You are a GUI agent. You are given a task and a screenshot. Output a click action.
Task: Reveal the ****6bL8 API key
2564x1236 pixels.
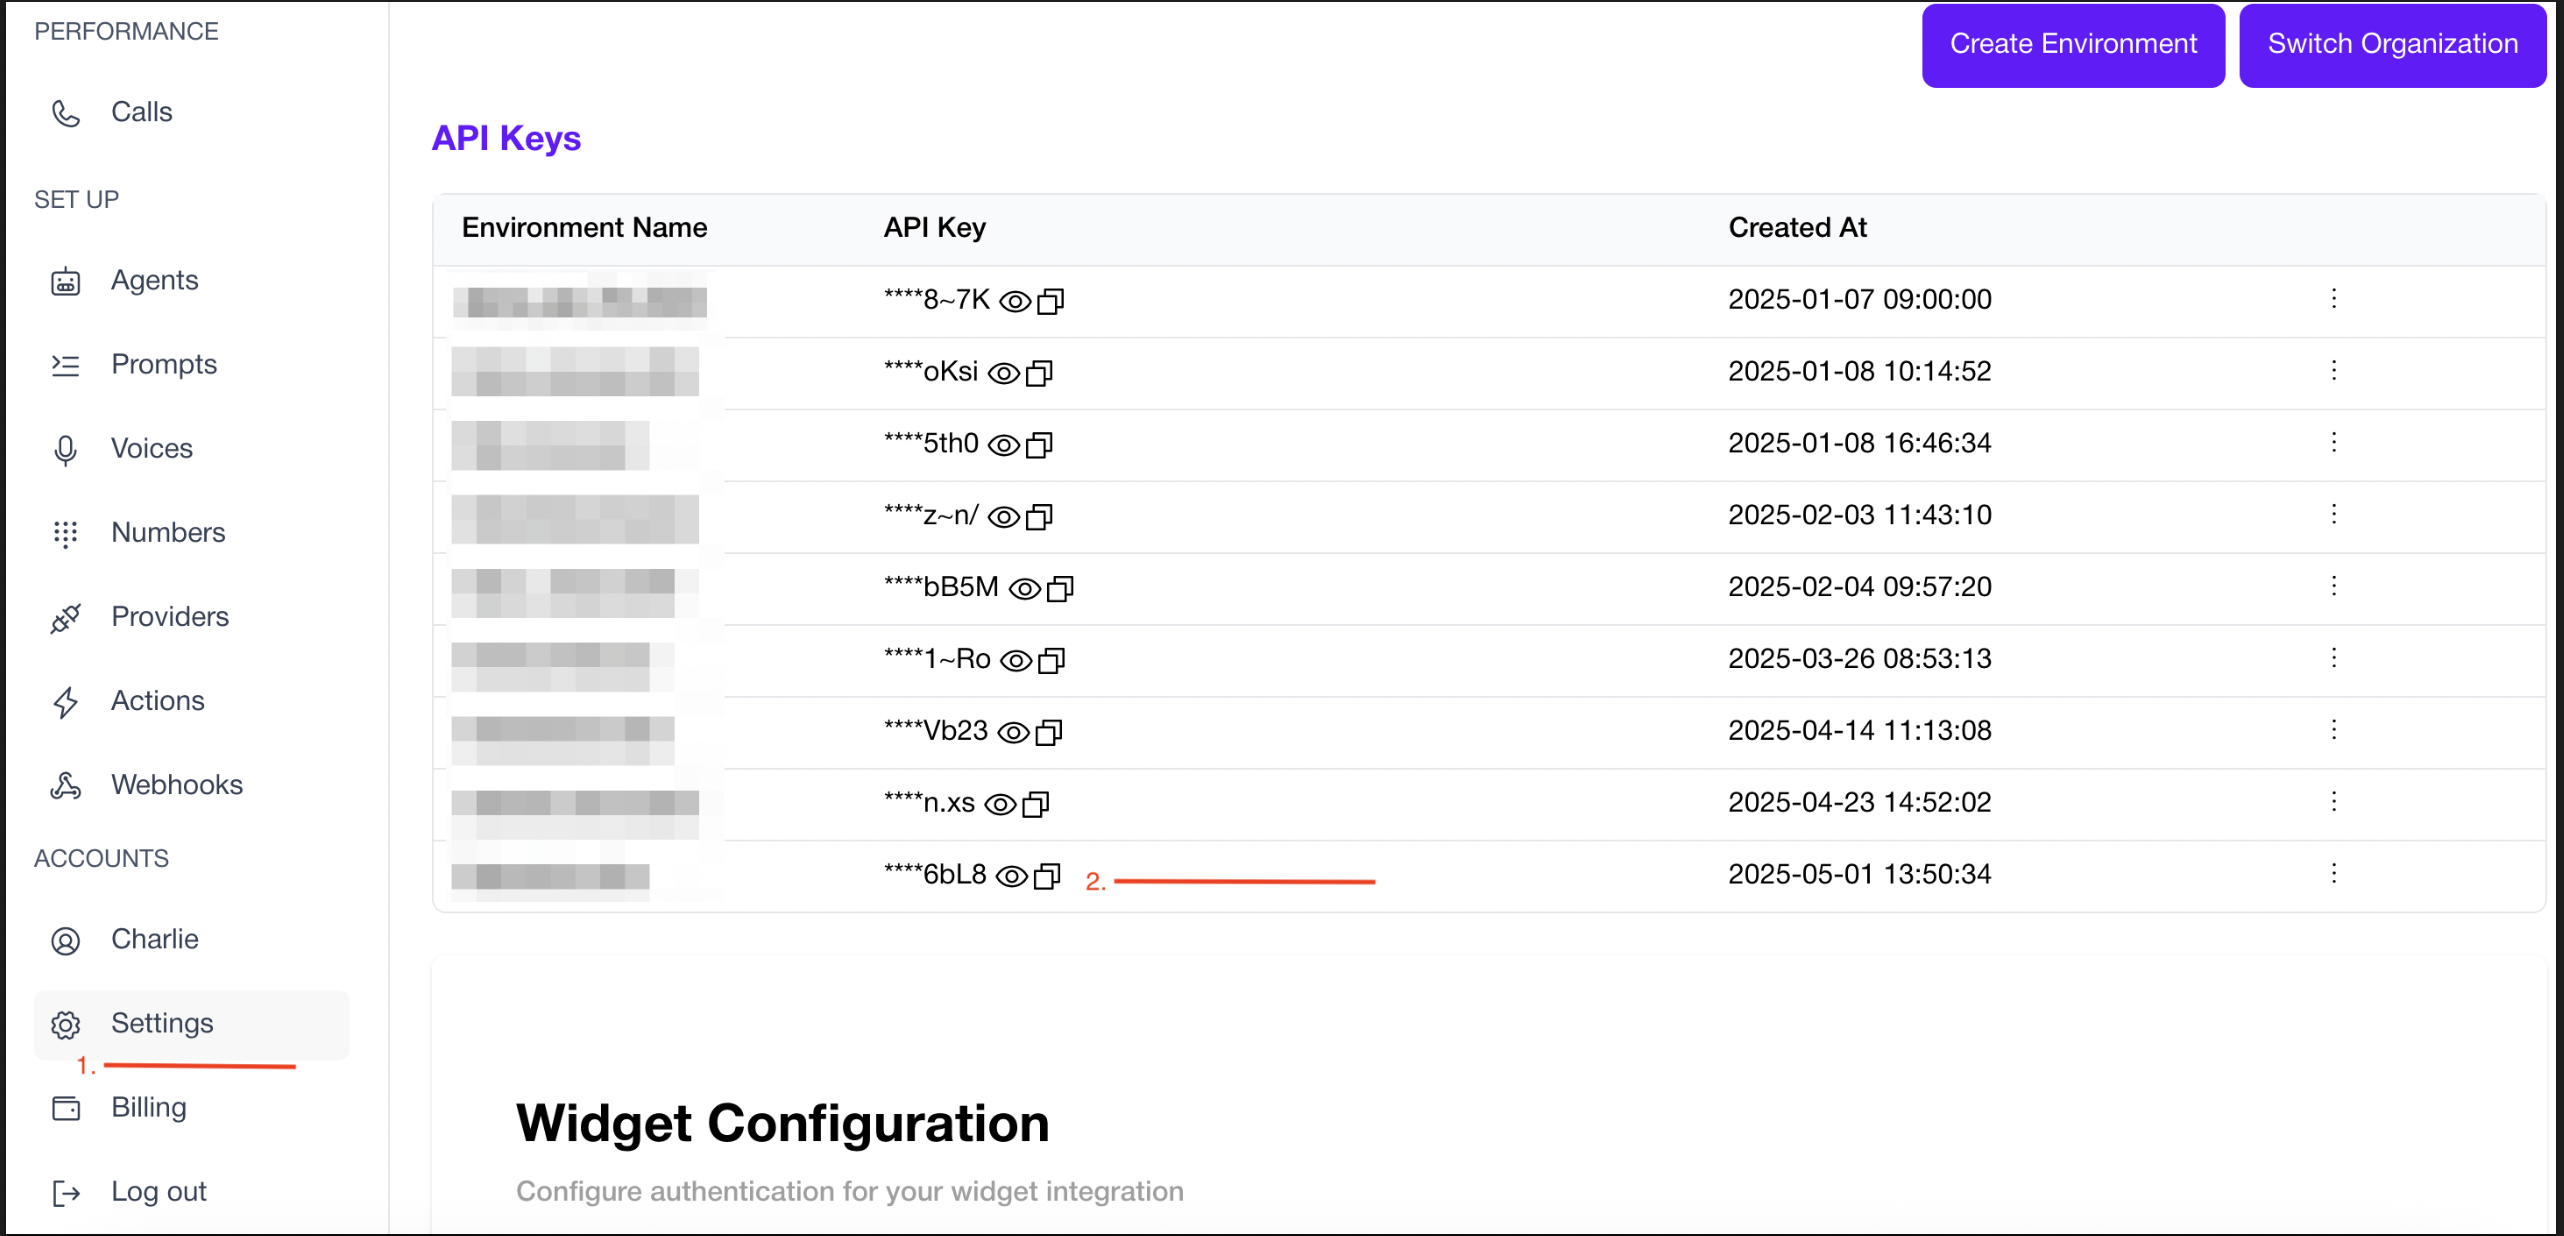tap(1012, 877)
